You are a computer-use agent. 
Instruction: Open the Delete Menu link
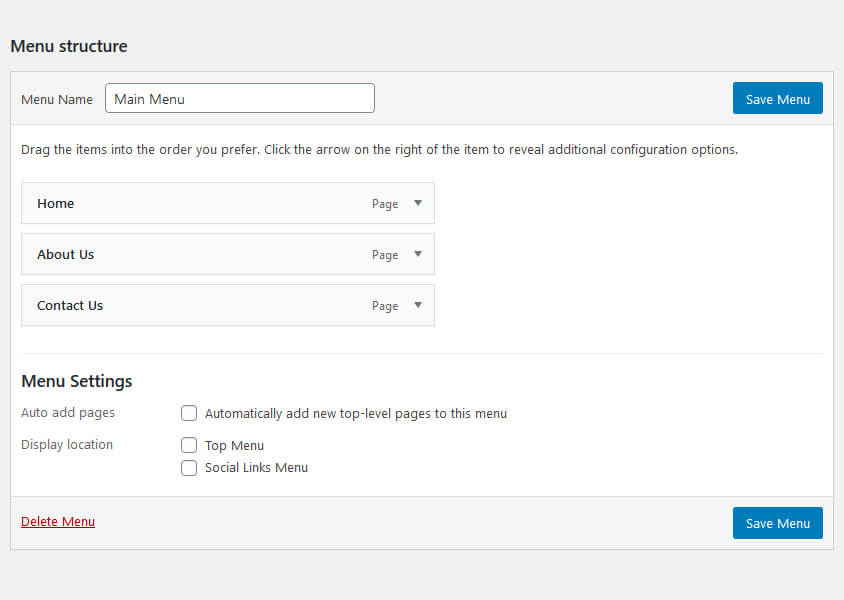[57, 521]
